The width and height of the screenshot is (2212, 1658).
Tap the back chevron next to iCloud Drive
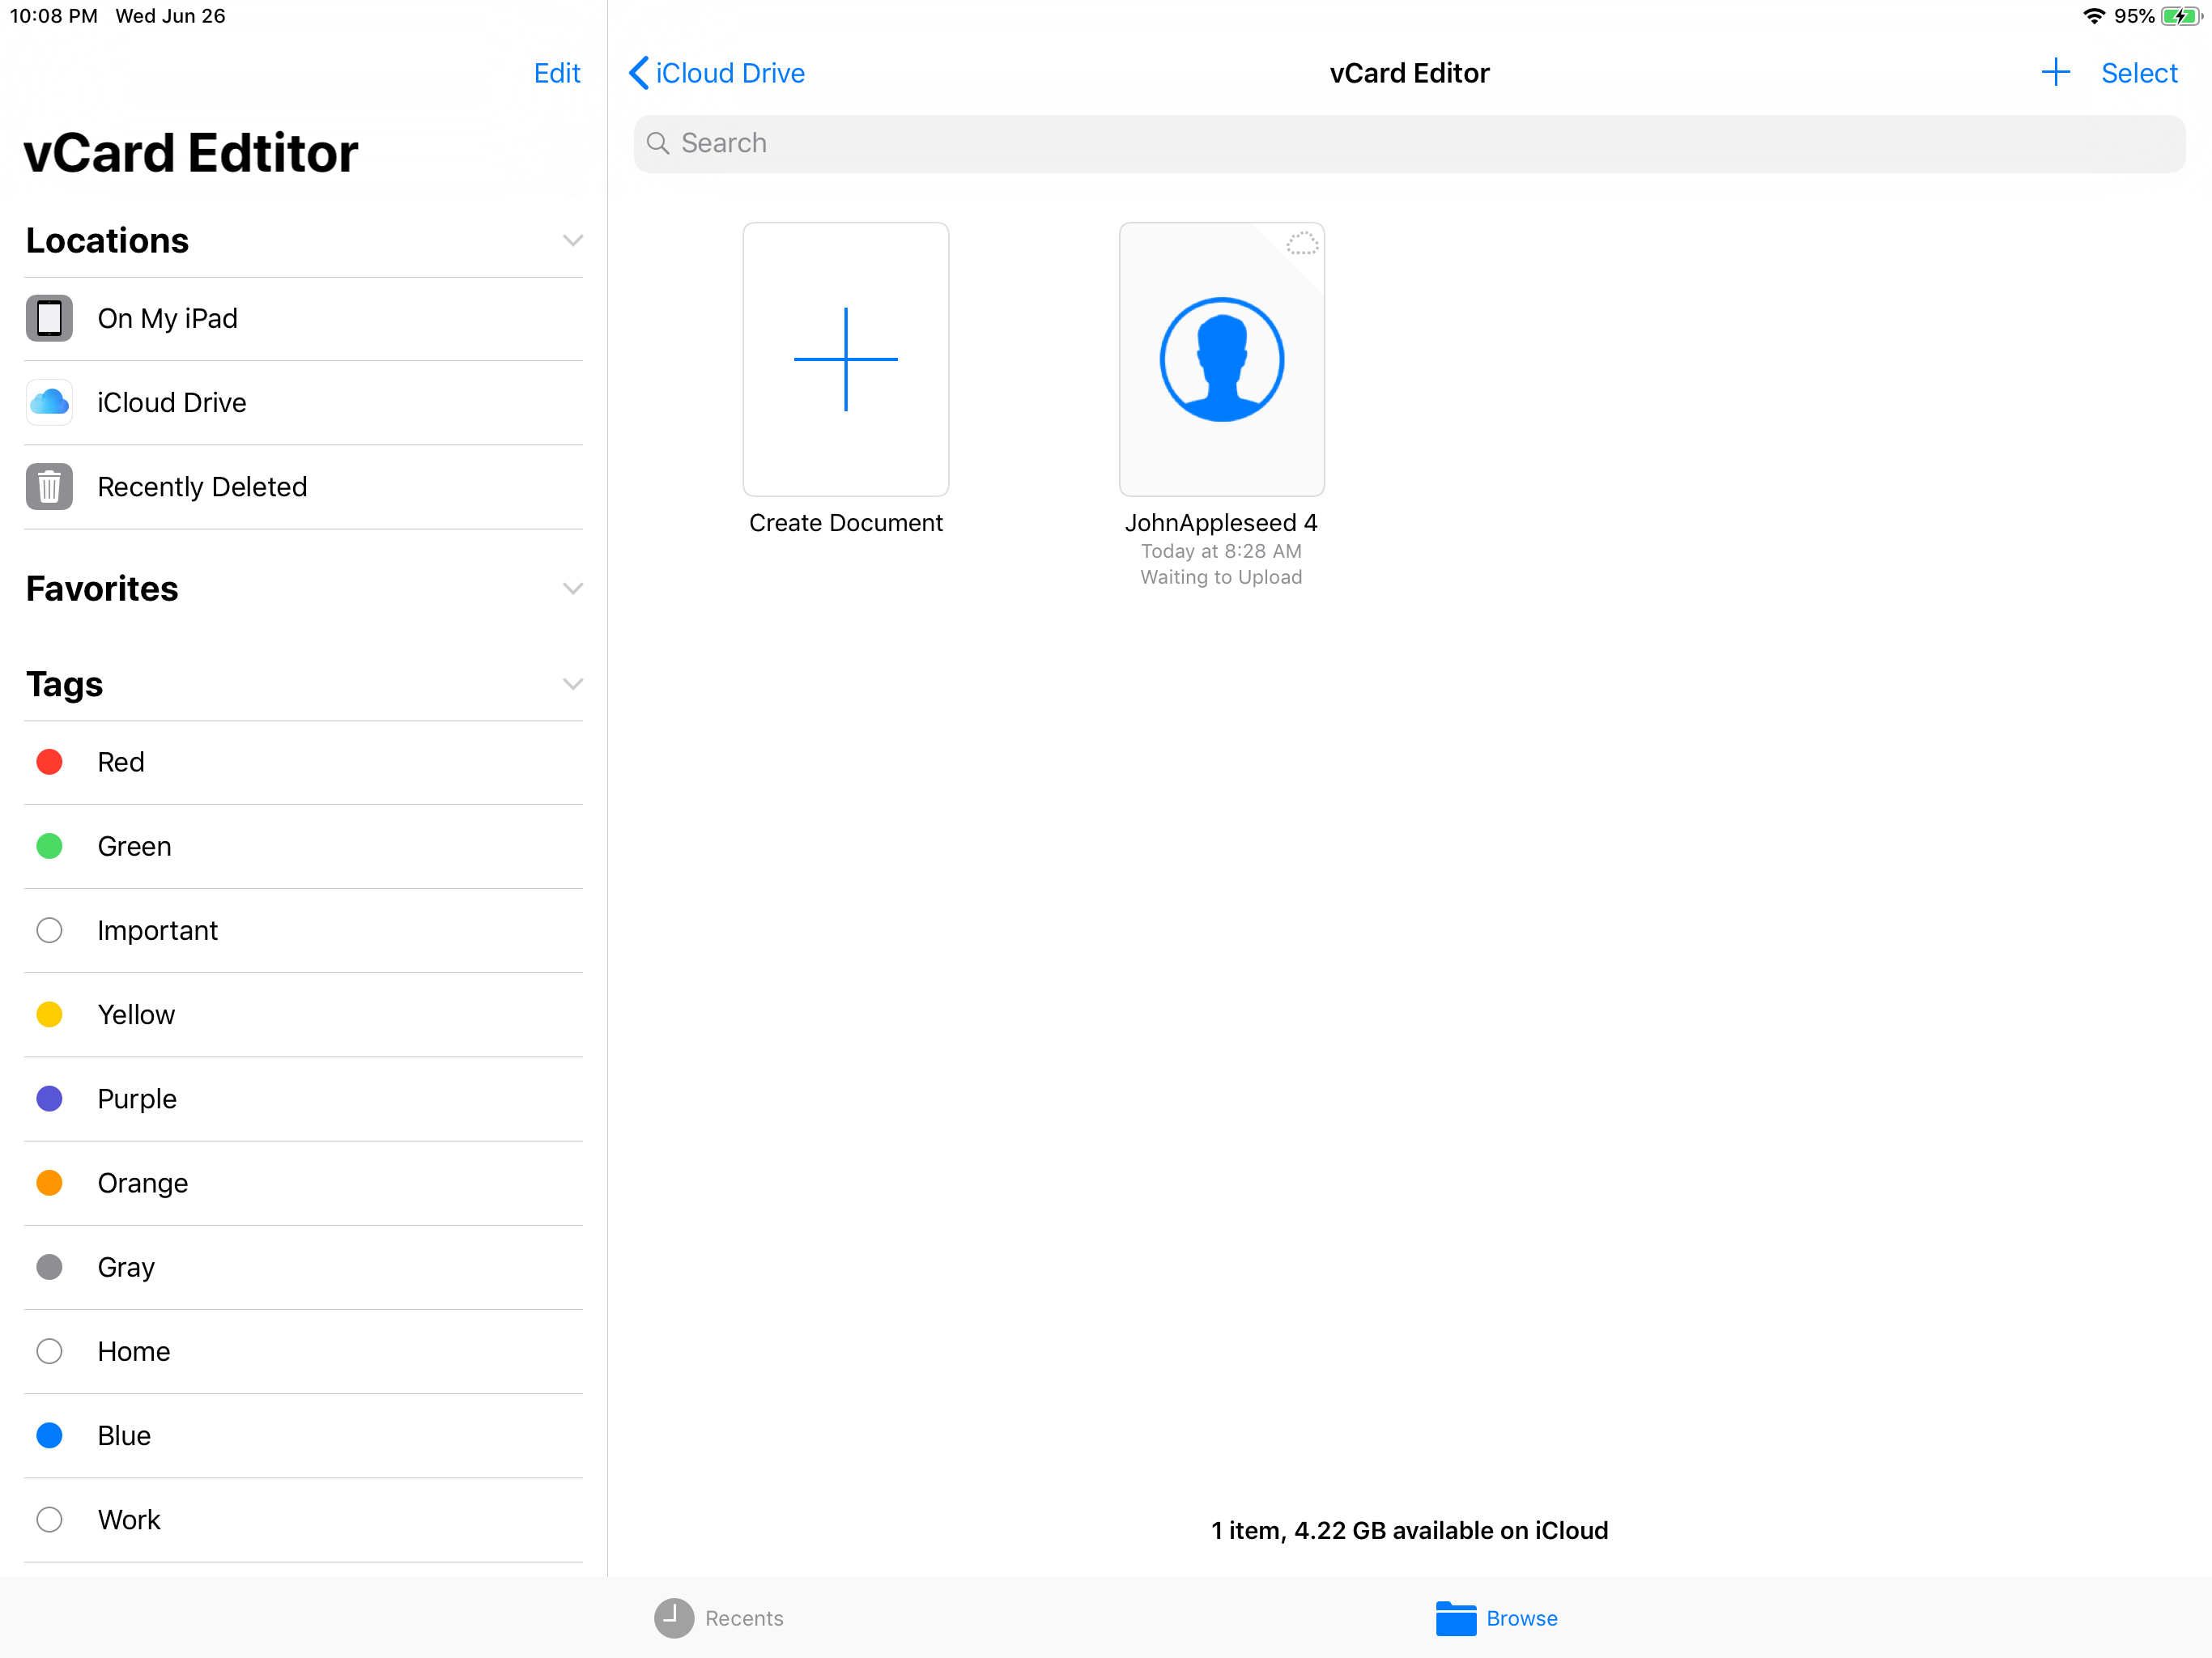coord(639,73)
